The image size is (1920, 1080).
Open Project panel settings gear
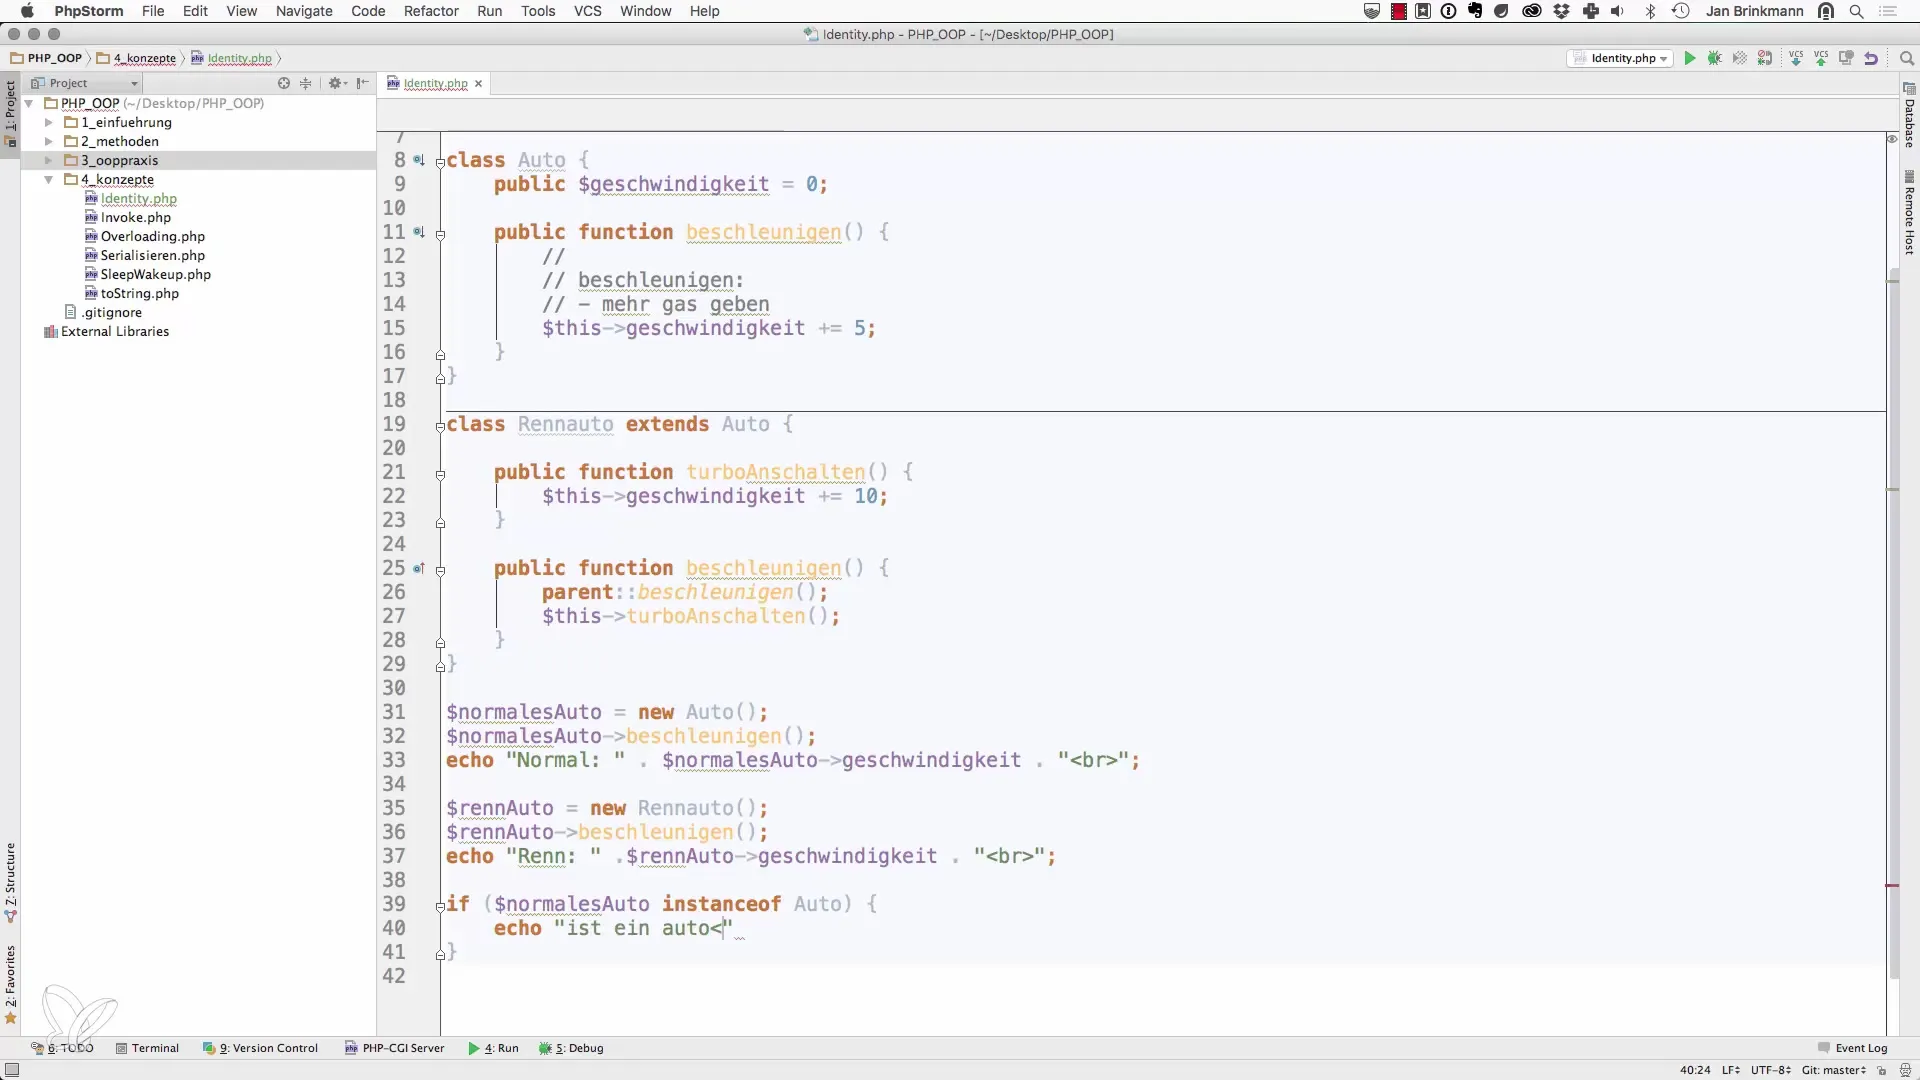click(x=337, y=83)
